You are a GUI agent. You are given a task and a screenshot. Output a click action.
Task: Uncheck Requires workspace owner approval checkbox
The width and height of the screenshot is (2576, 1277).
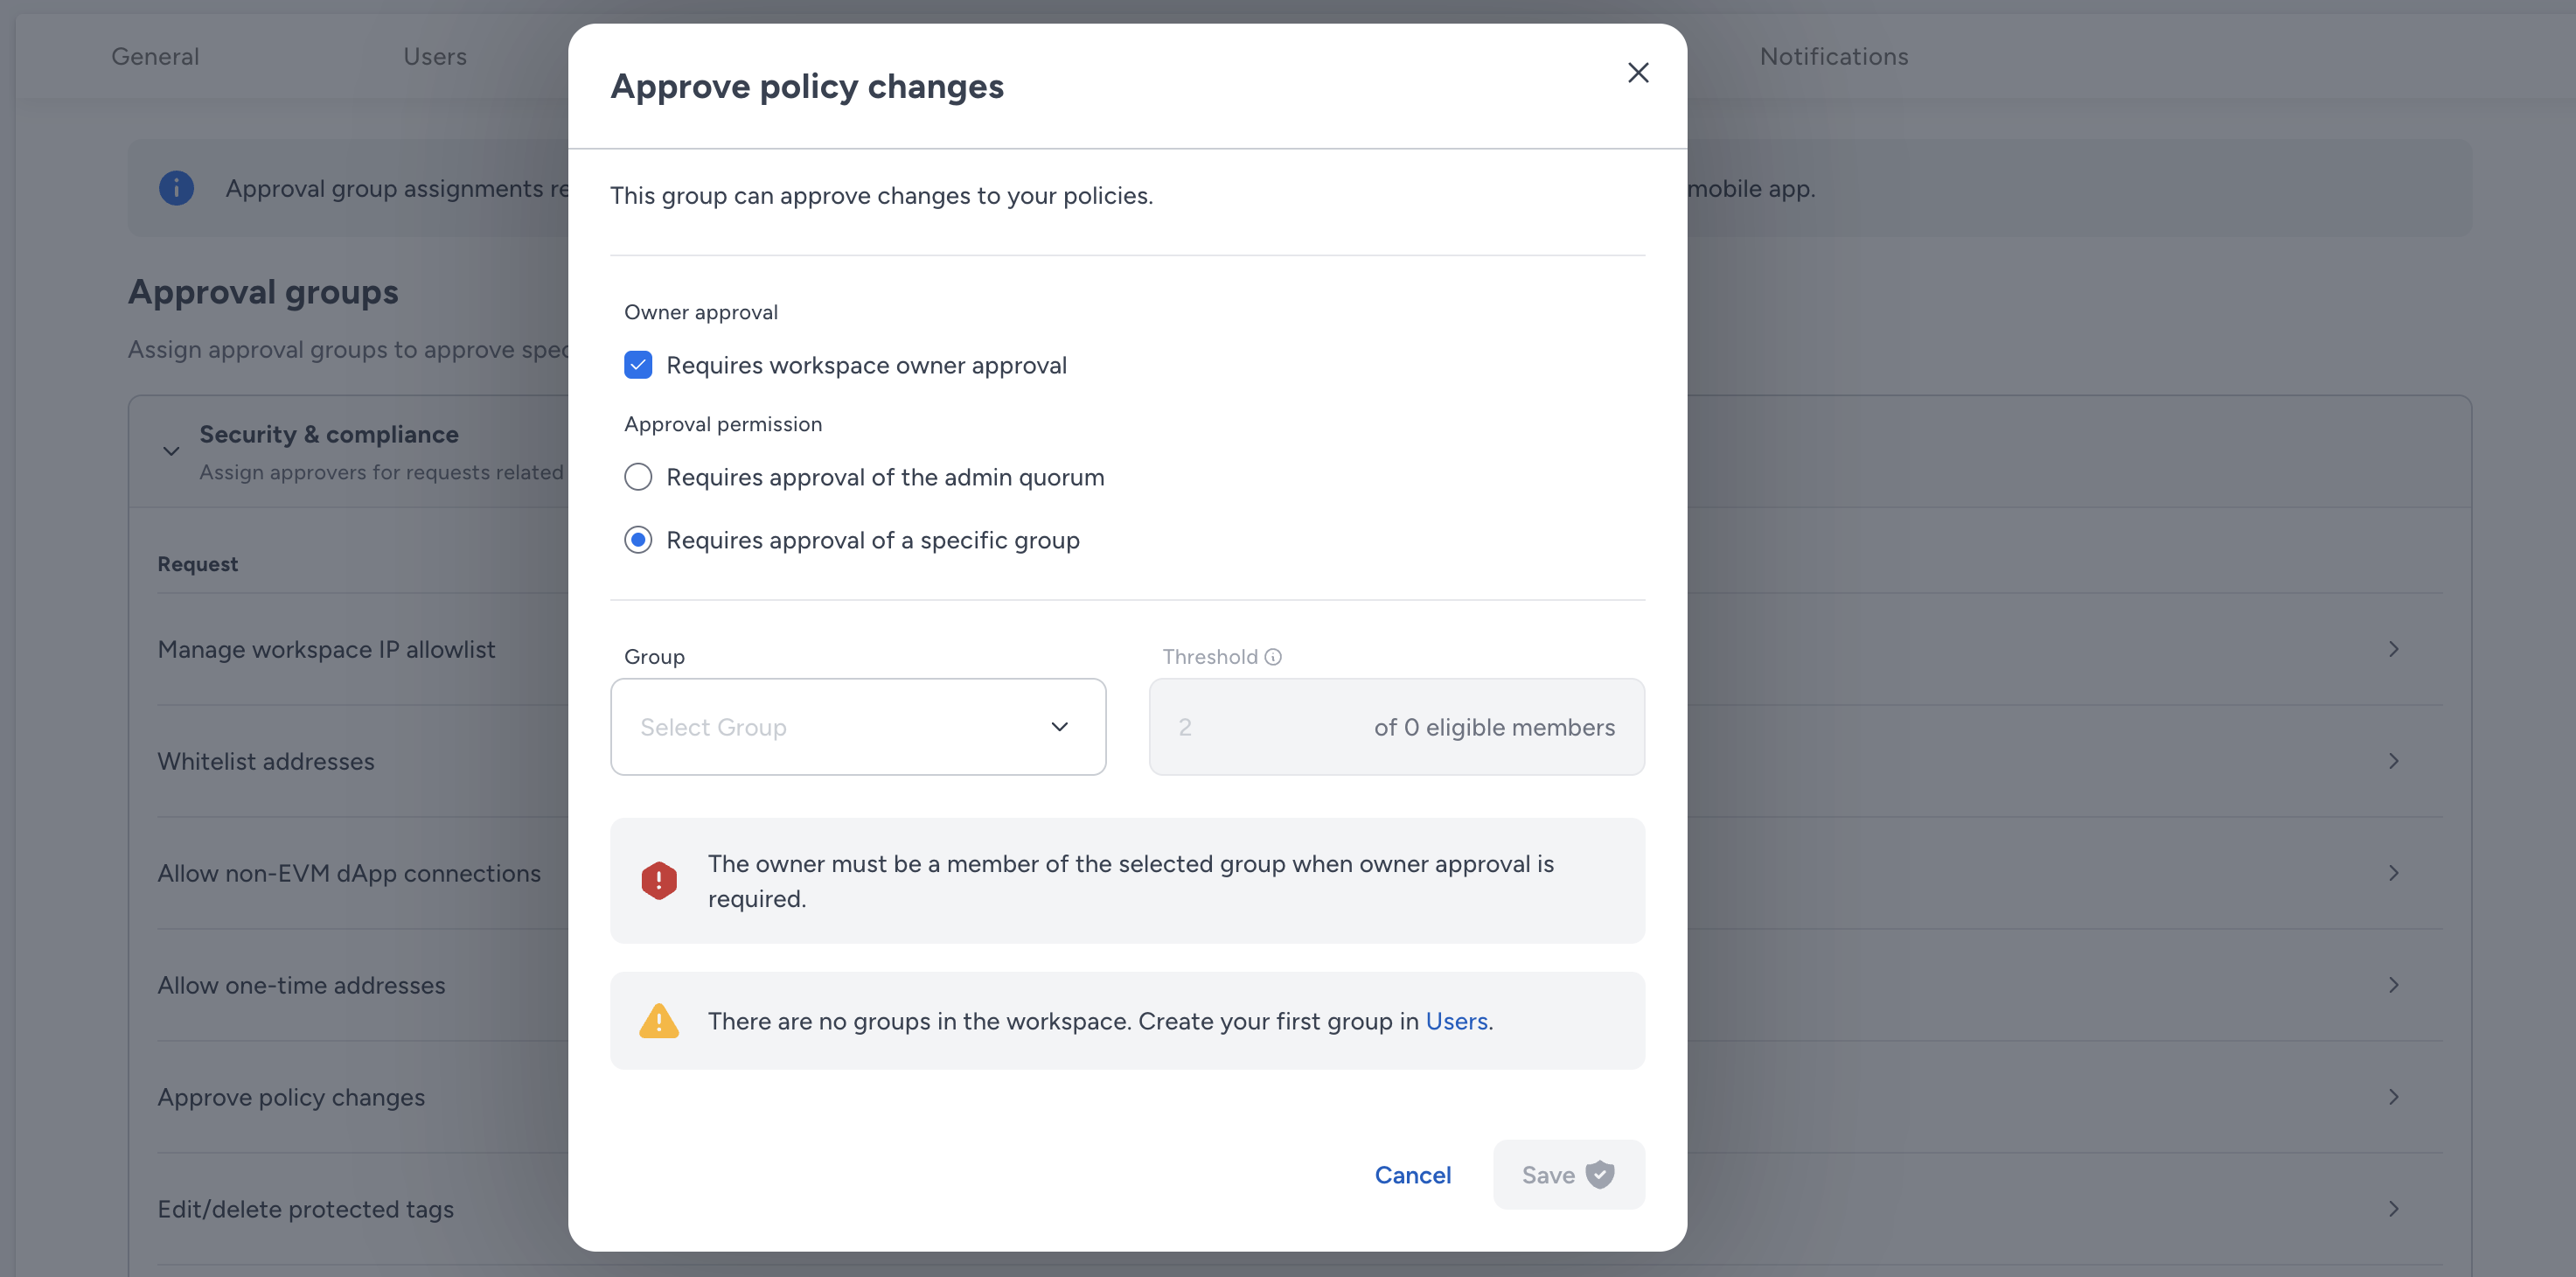pos(638,365)
